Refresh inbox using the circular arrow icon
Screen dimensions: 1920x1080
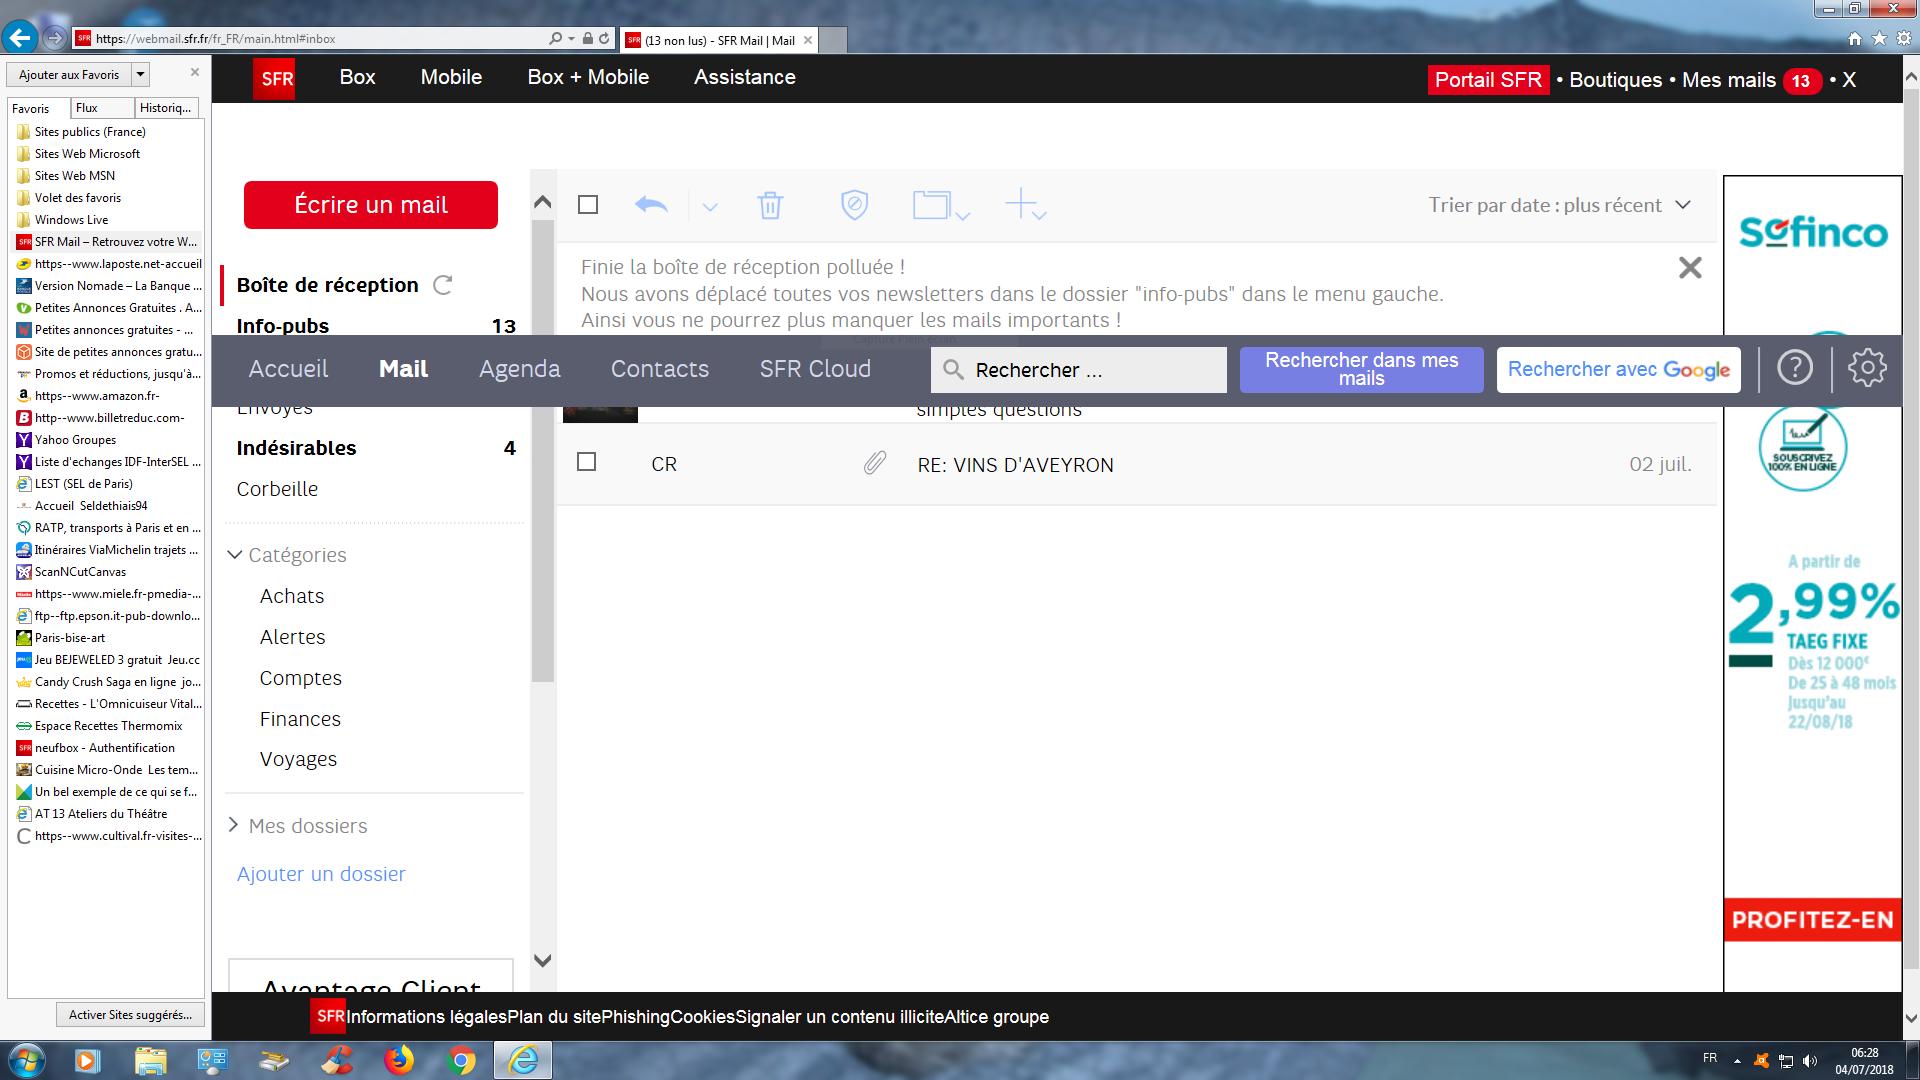click(x=443, y=285)
